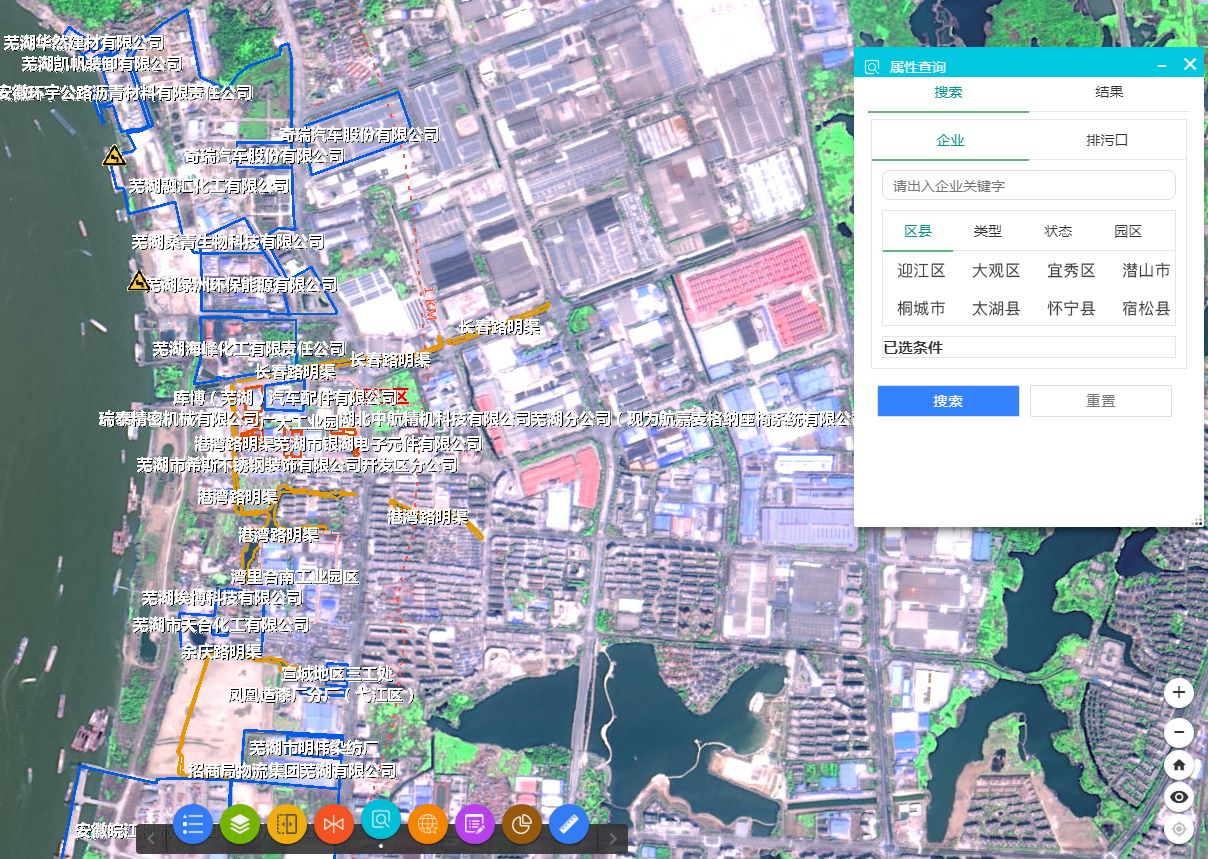Click map label 余庆路明渠
Viewport: 1208px width, 859px height.
pyautogui.click(x=221, y=652)
